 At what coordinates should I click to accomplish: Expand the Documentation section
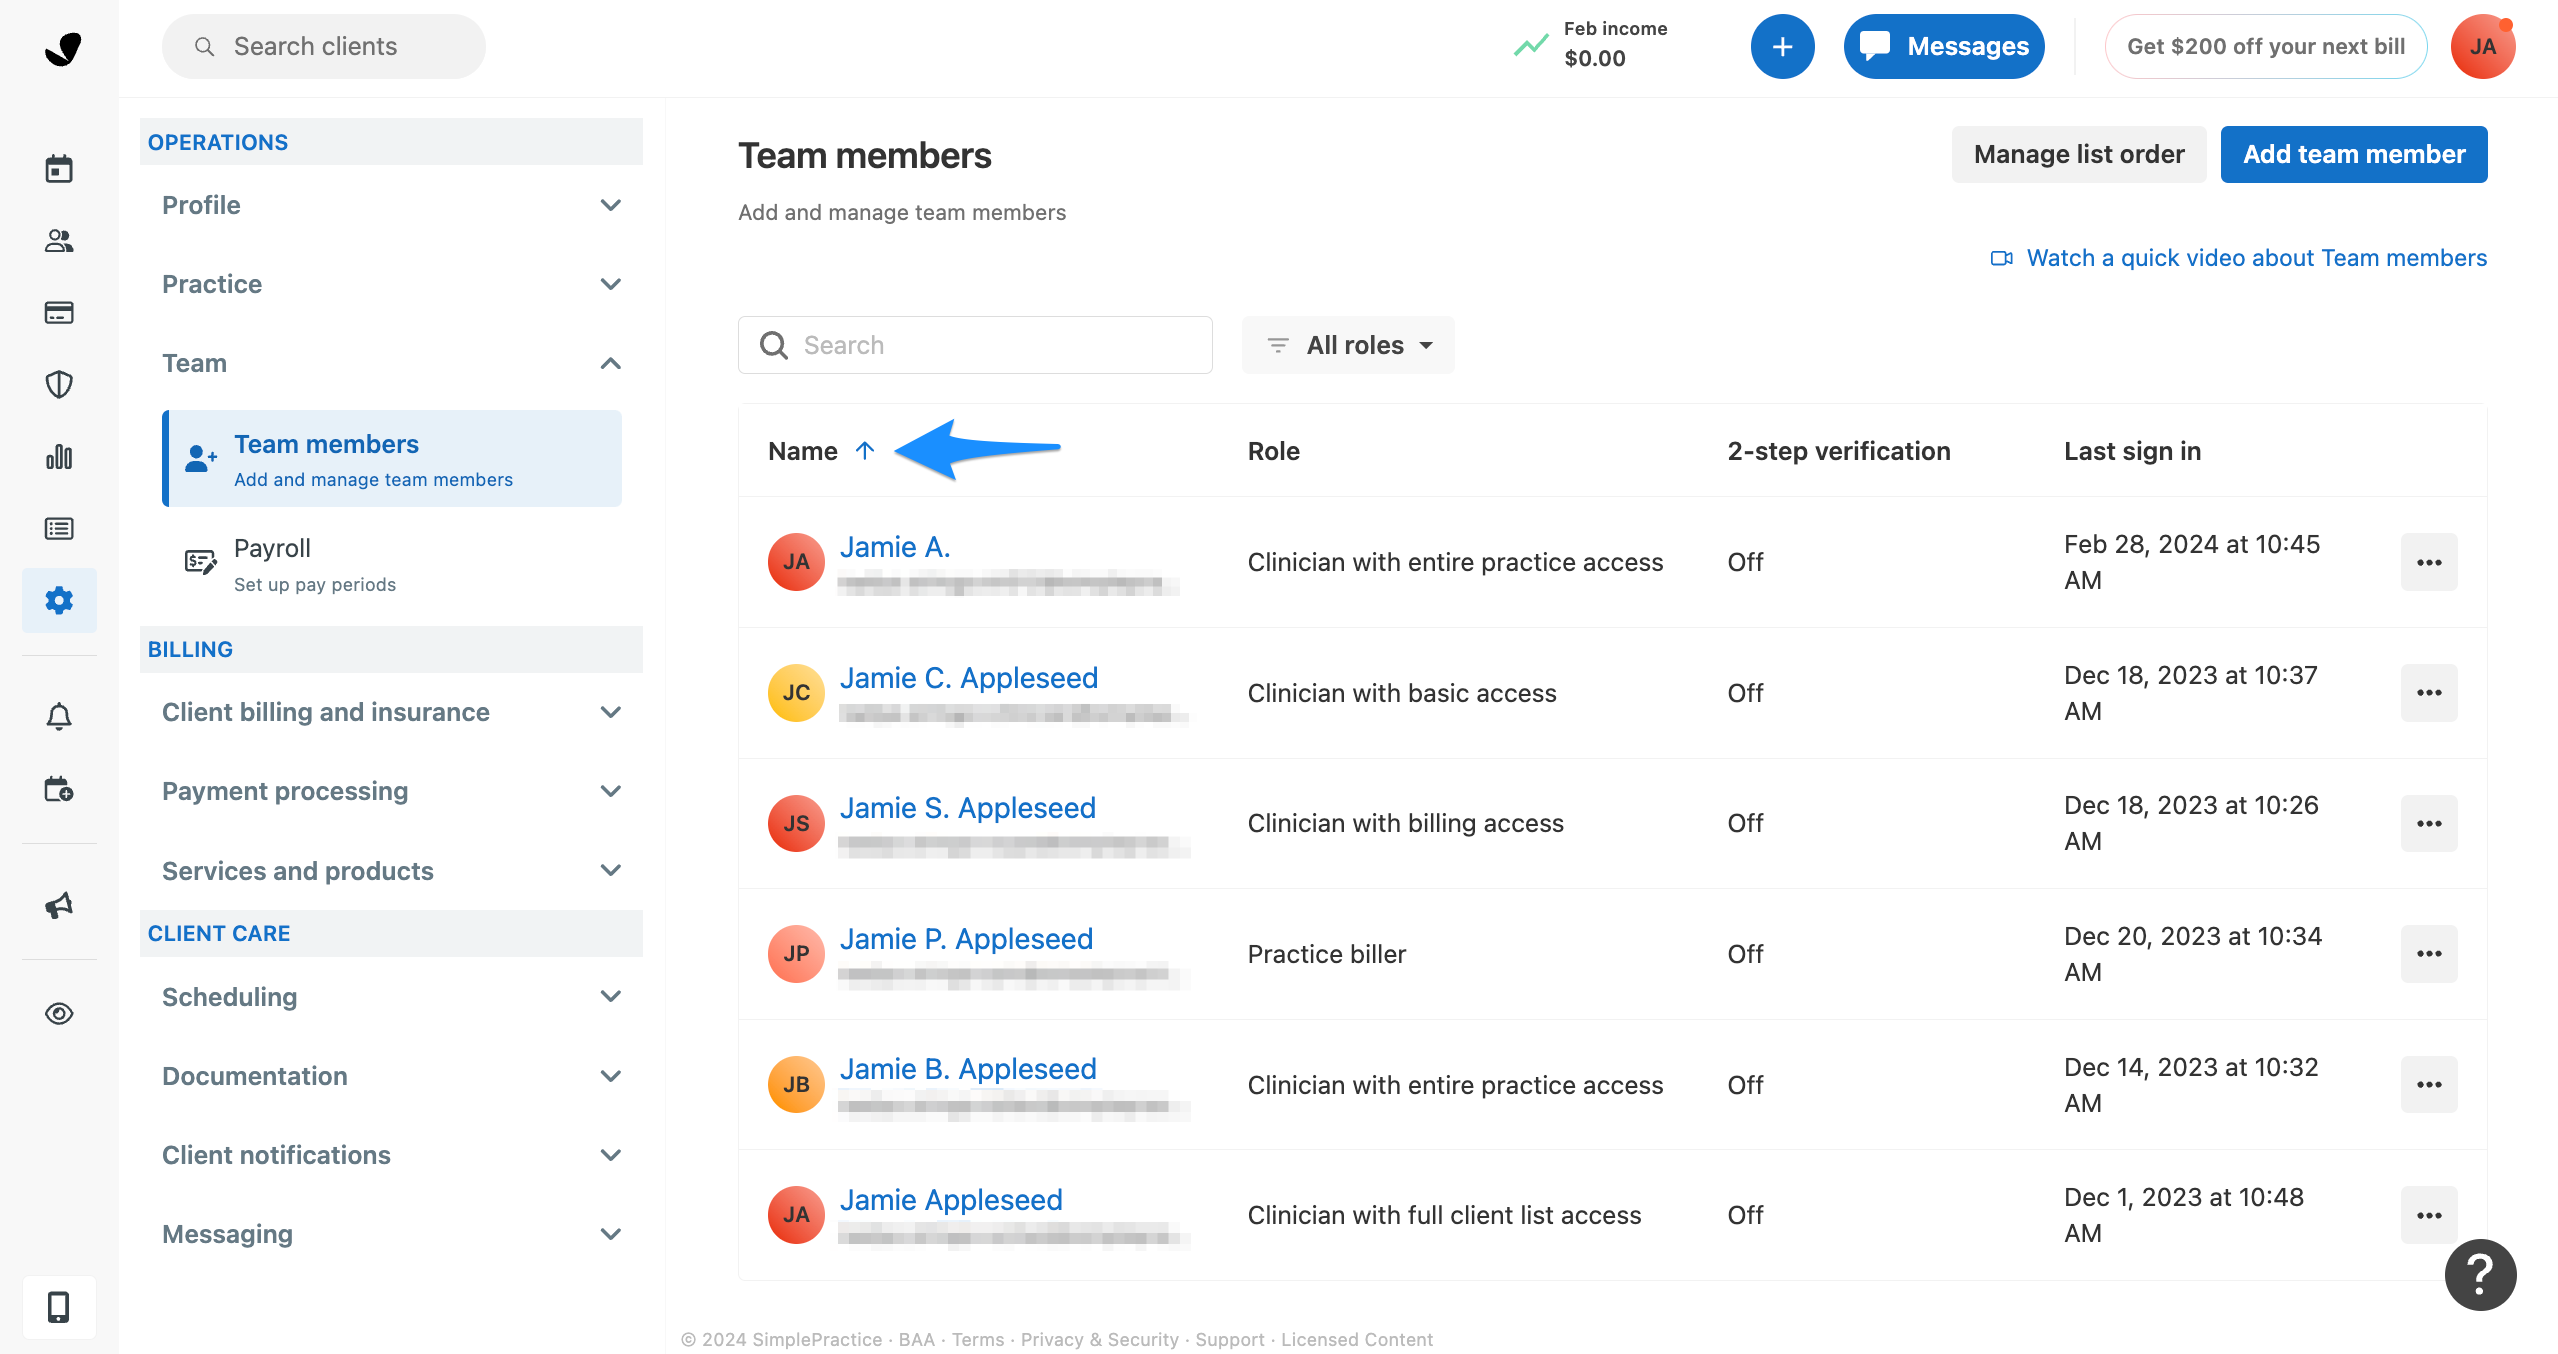tap(392, 1076)
